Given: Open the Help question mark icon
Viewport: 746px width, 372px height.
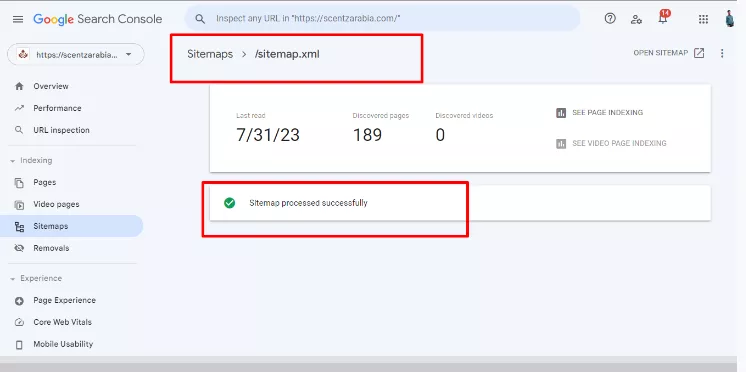Looking at the screenshot, I should tap(610, 19).
